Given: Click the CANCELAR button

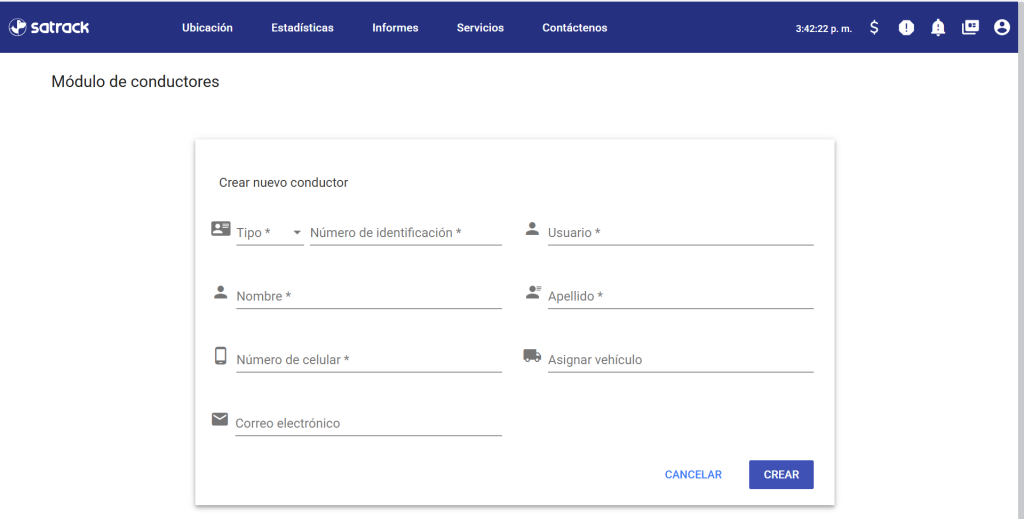Looking at the screenshot, I should 693,475.
